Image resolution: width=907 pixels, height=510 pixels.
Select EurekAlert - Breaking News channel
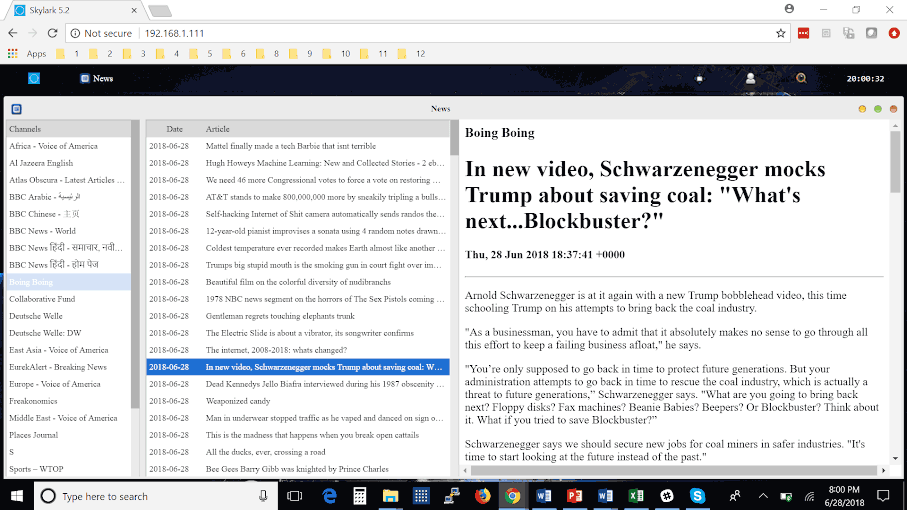(x=68, y=367)
